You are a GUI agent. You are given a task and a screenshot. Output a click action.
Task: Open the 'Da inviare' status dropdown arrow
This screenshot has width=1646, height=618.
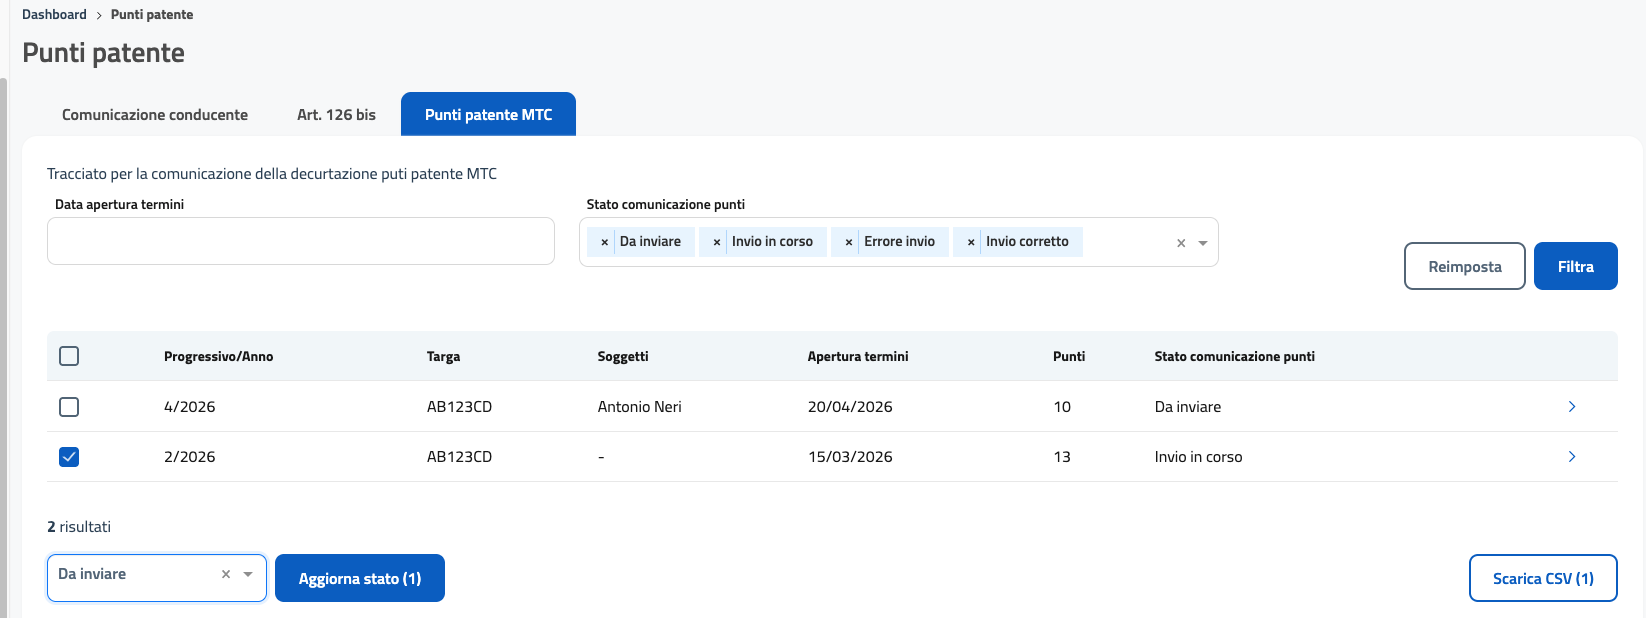248,574
